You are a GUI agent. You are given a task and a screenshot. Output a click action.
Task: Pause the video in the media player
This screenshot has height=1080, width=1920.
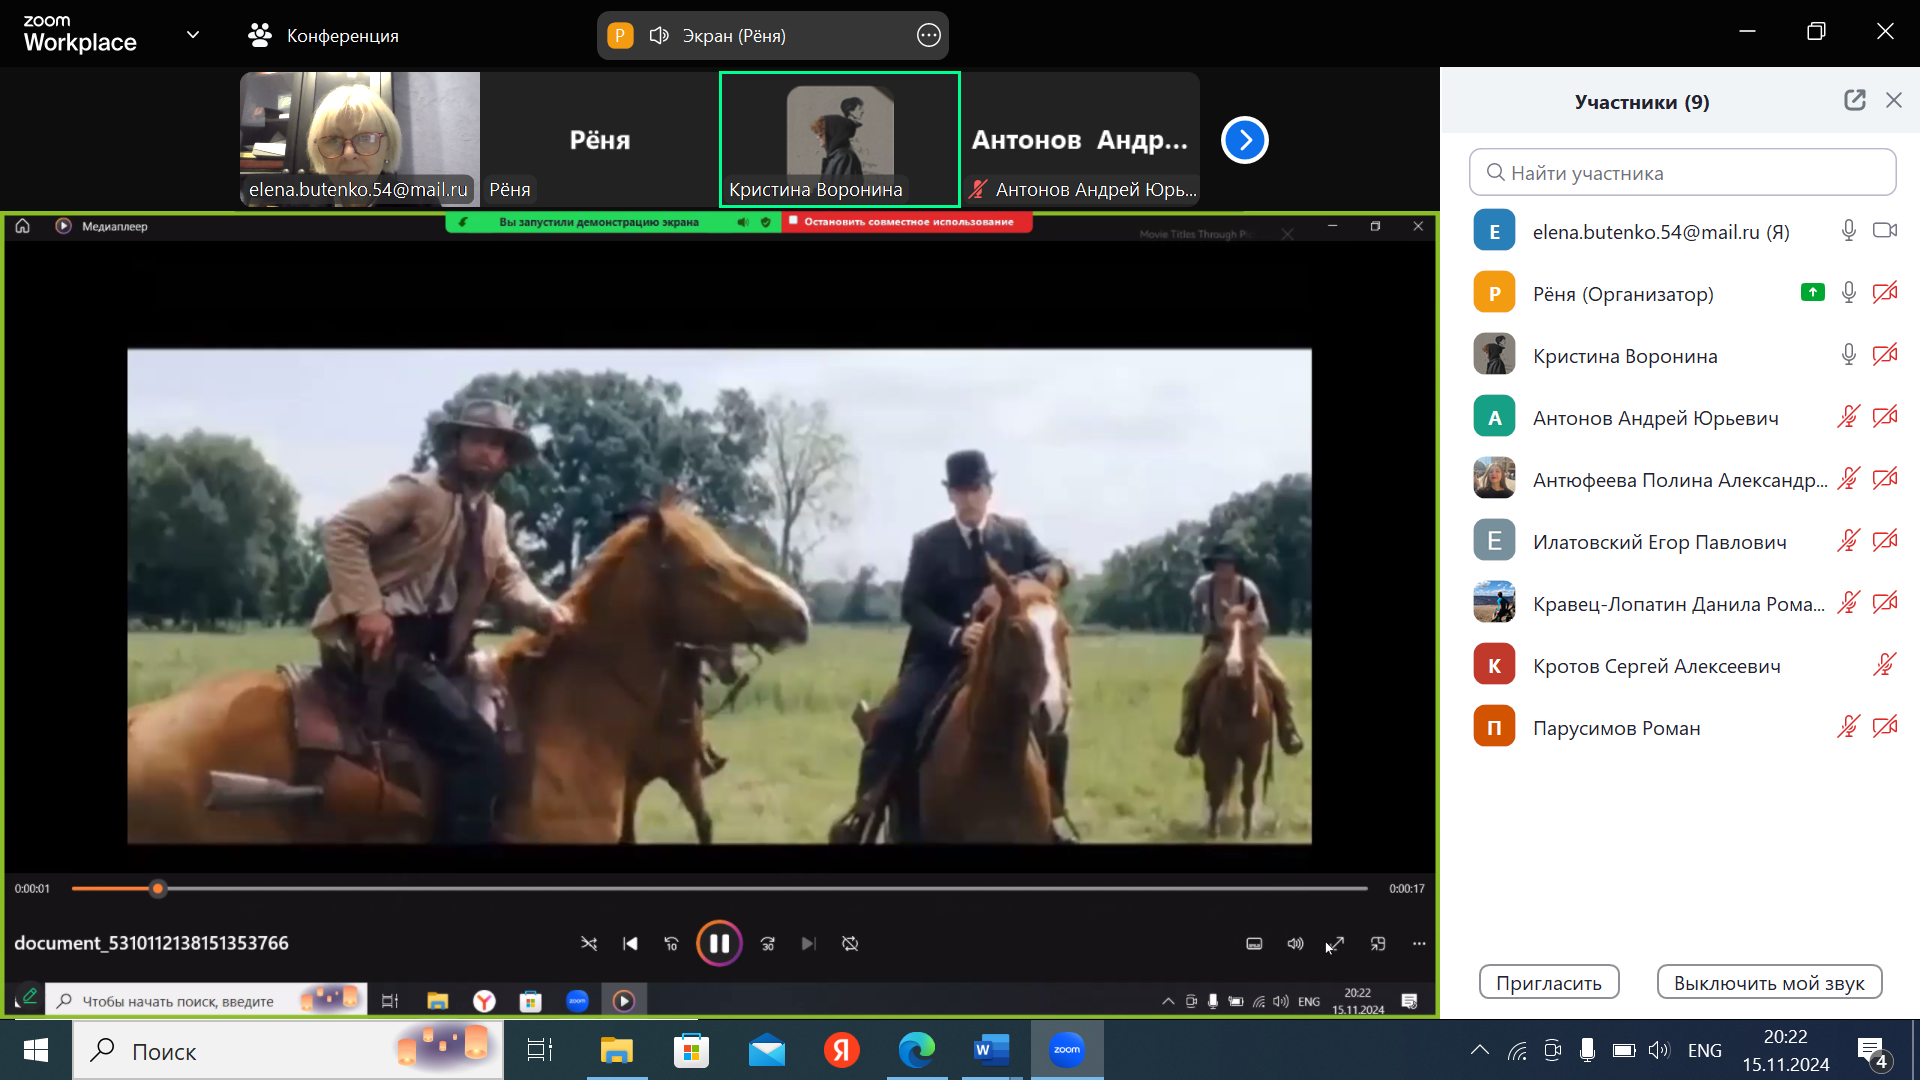(x=719, y=943)
